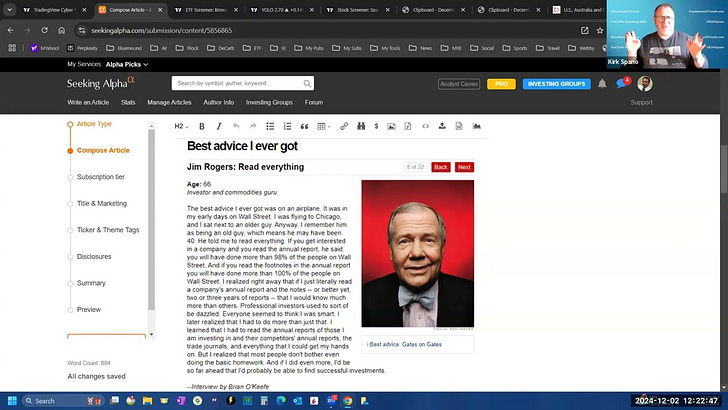Open messages chat bubble with badge

point(623,83)
